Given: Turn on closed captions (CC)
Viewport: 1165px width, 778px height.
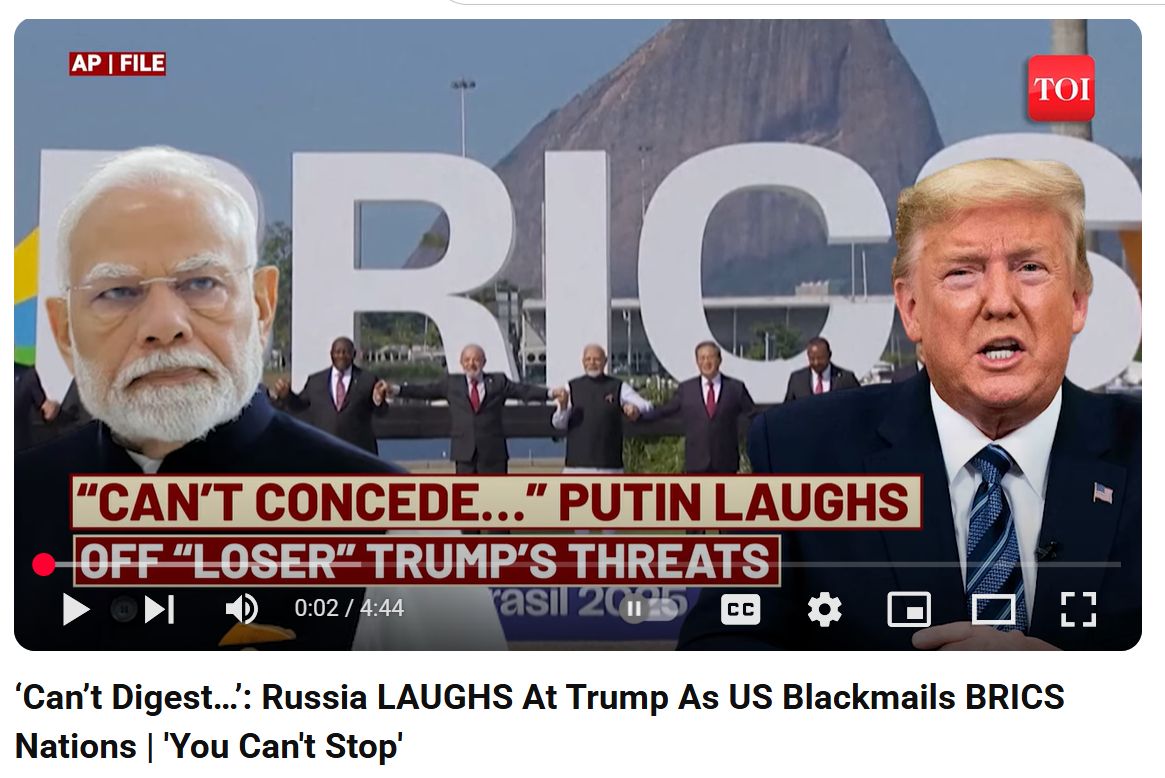Looking at the screenshot, I should pos(741,609).
